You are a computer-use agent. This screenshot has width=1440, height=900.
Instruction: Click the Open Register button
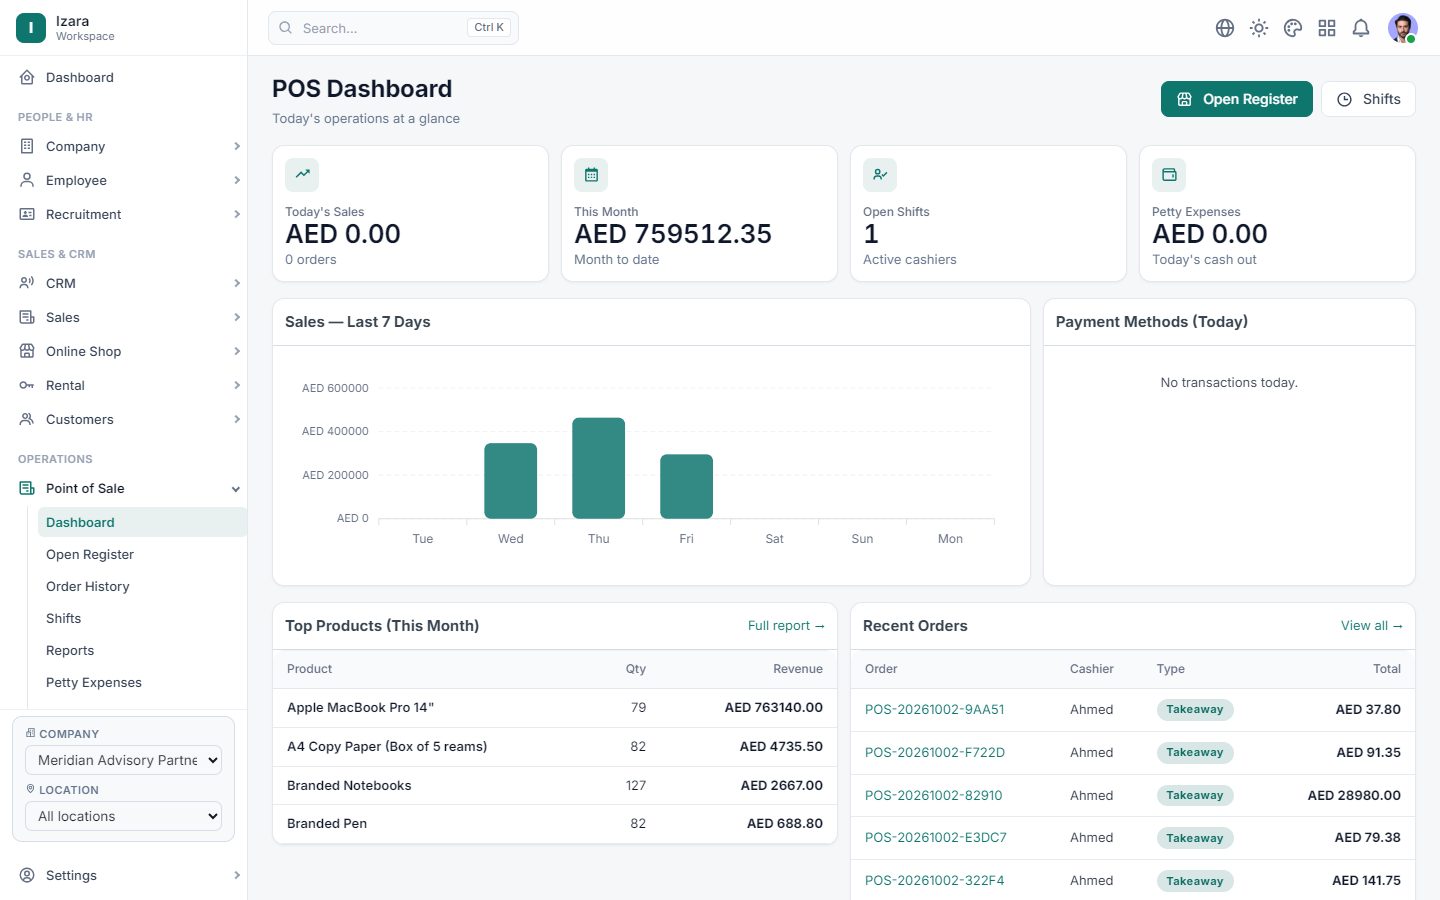pyautogui.click(x=1237, y=99)
